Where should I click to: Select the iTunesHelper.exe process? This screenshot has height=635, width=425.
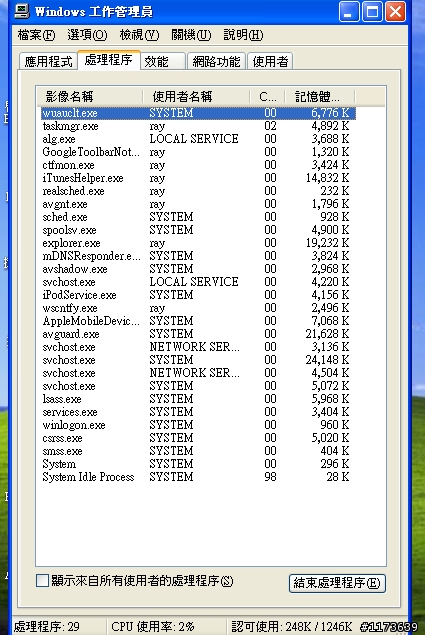[x=198, y=178]
